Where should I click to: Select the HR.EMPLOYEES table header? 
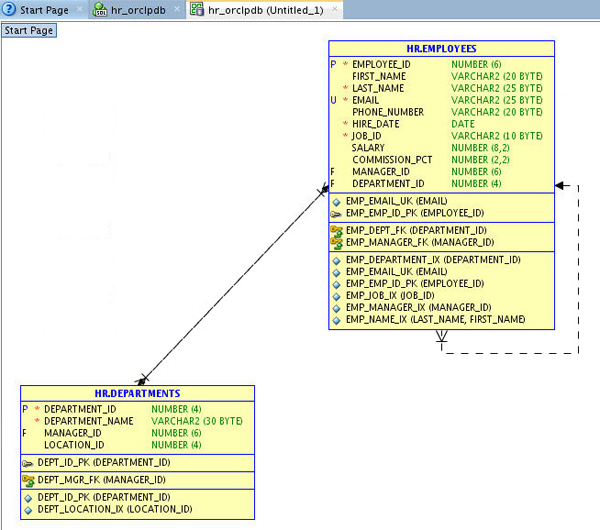441,48
